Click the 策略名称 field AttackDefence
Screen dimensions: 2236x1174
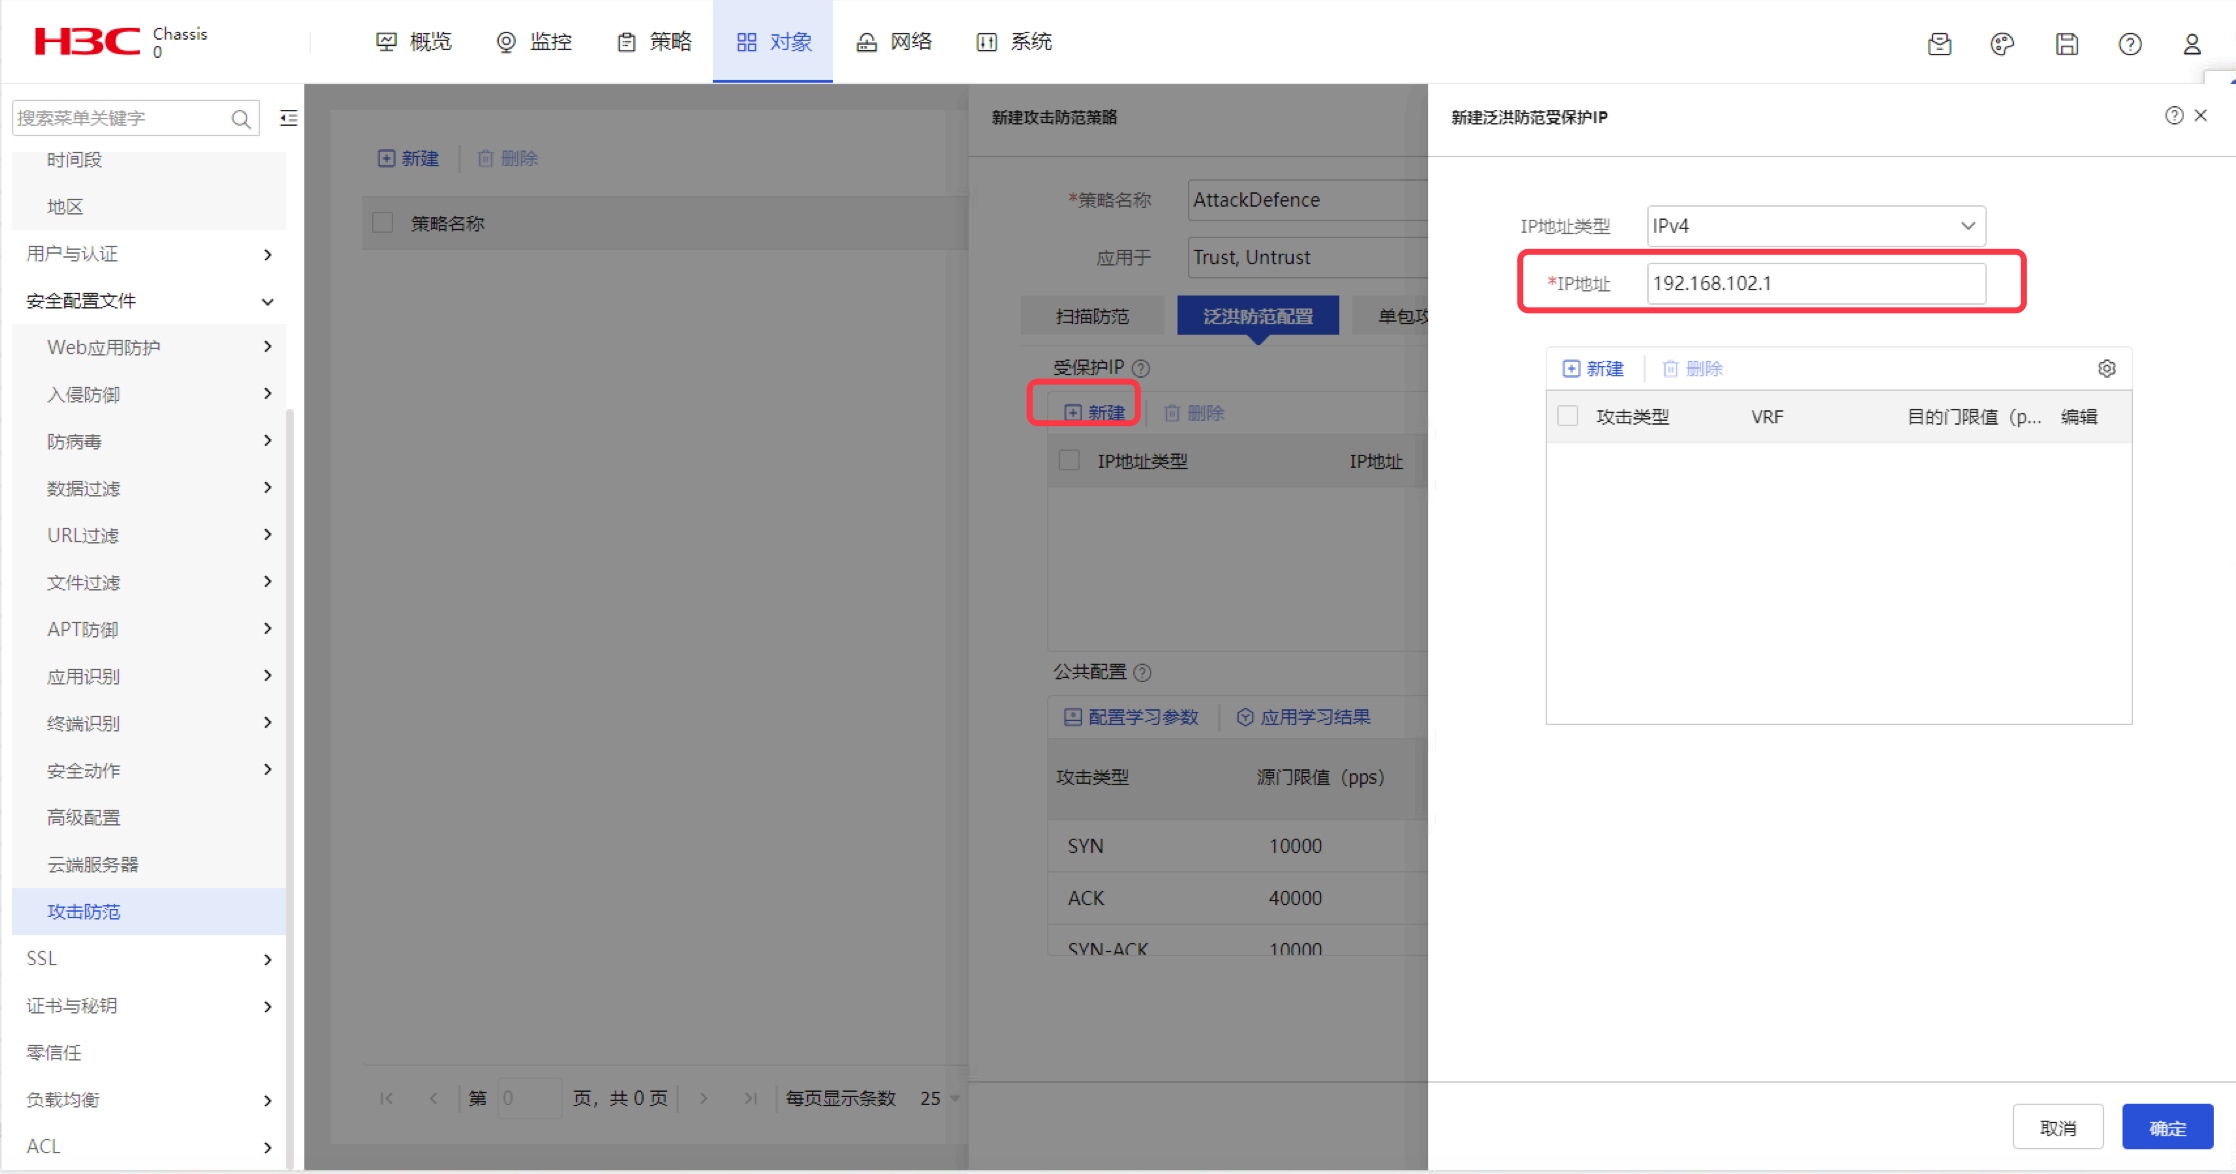pos(1308,200)
